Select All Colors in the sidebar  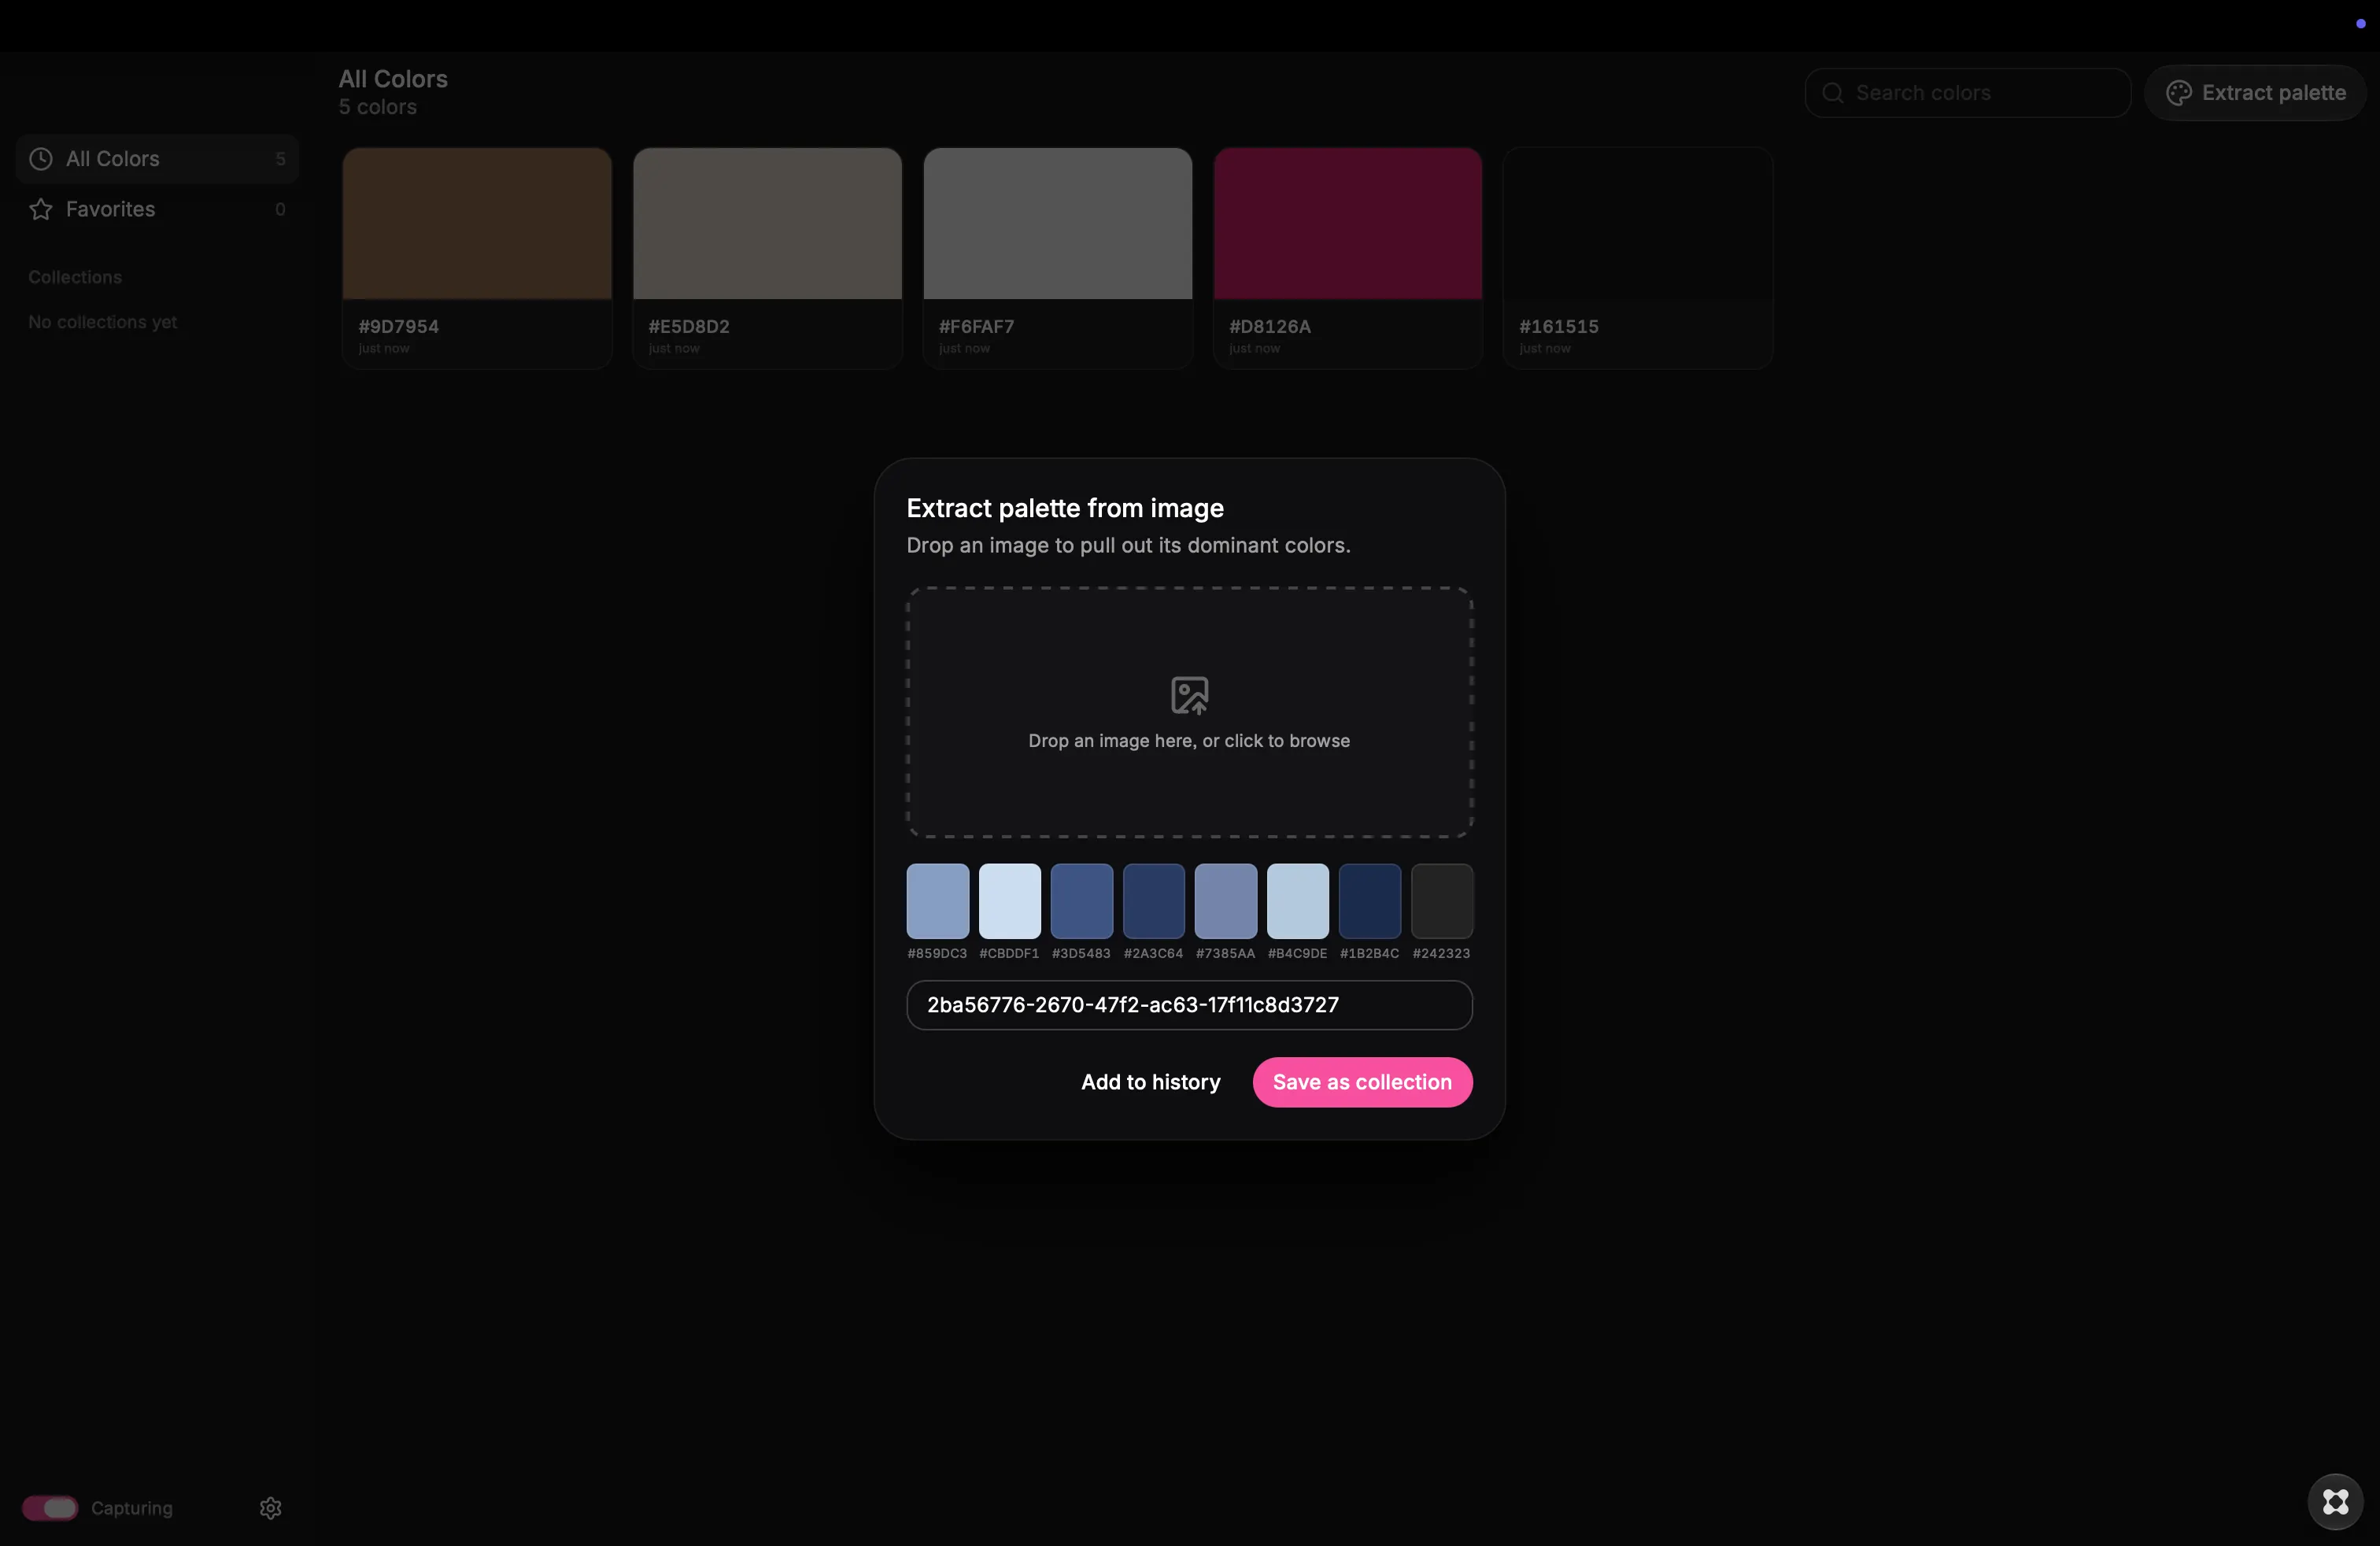157,159
